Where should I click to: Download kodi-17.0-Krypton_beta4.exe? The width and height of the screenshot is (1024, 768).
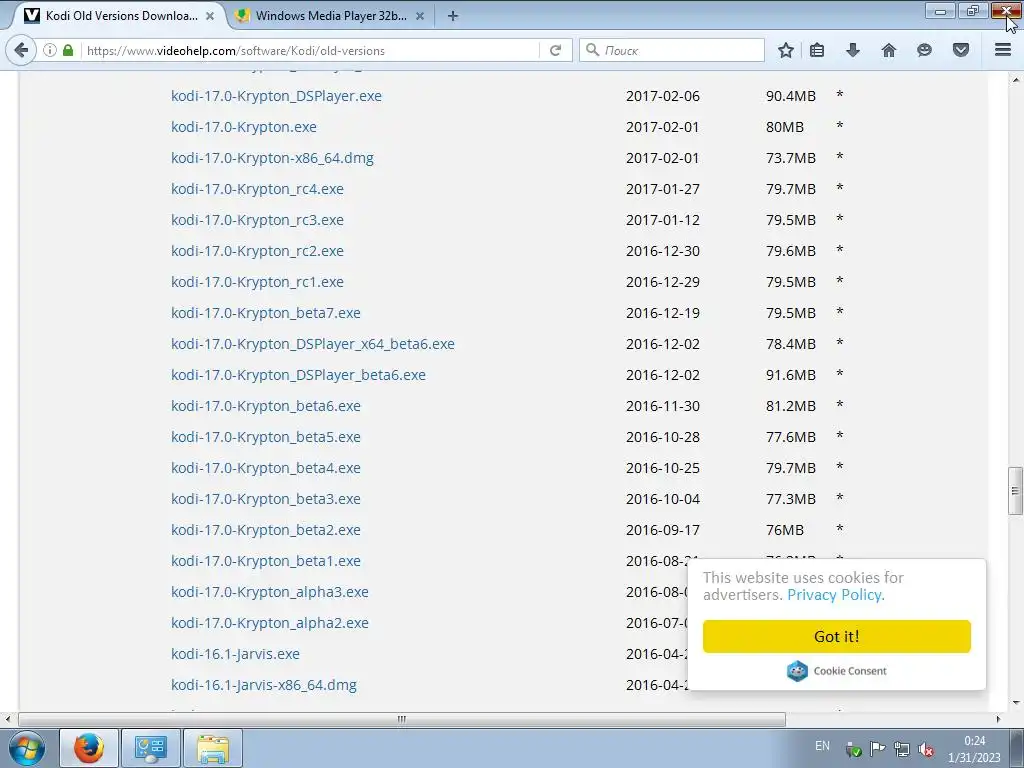[x=266, y=468]
